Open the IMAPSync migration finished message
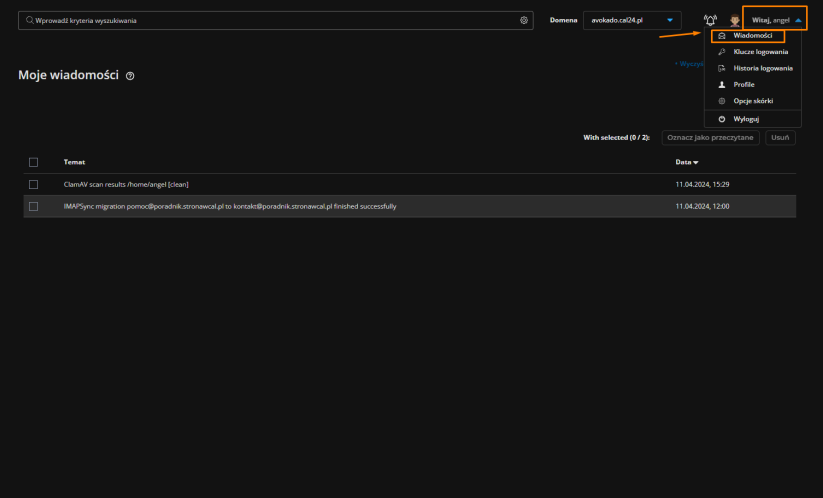The width and height of the screenshot is (823, 498). pos(230,206)
